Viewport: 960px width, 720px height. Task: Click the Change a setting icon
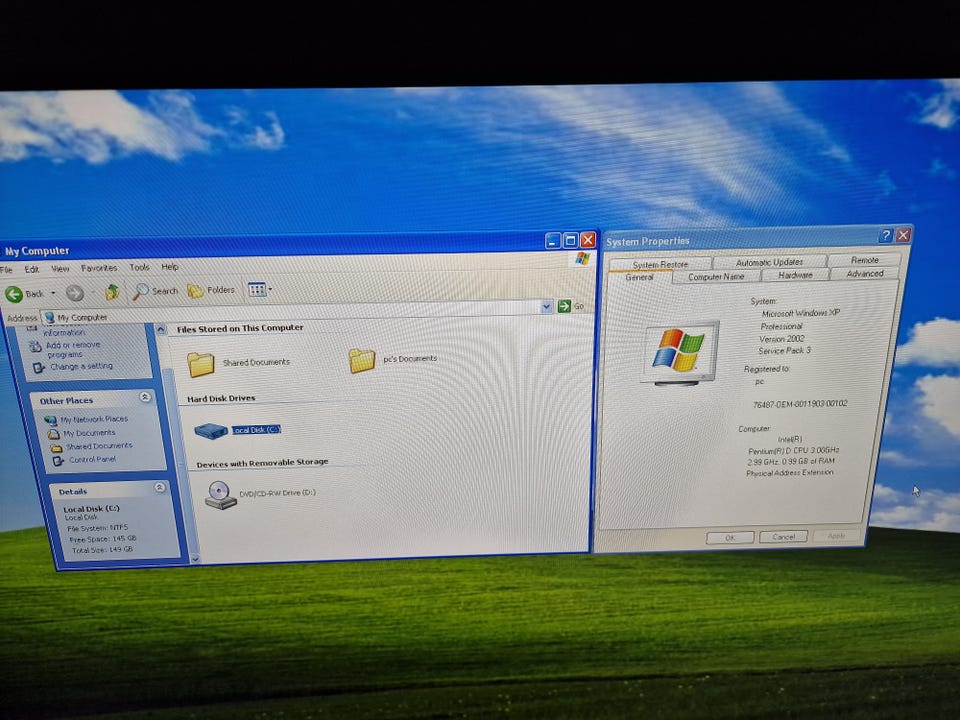click(x=39, y=367)
